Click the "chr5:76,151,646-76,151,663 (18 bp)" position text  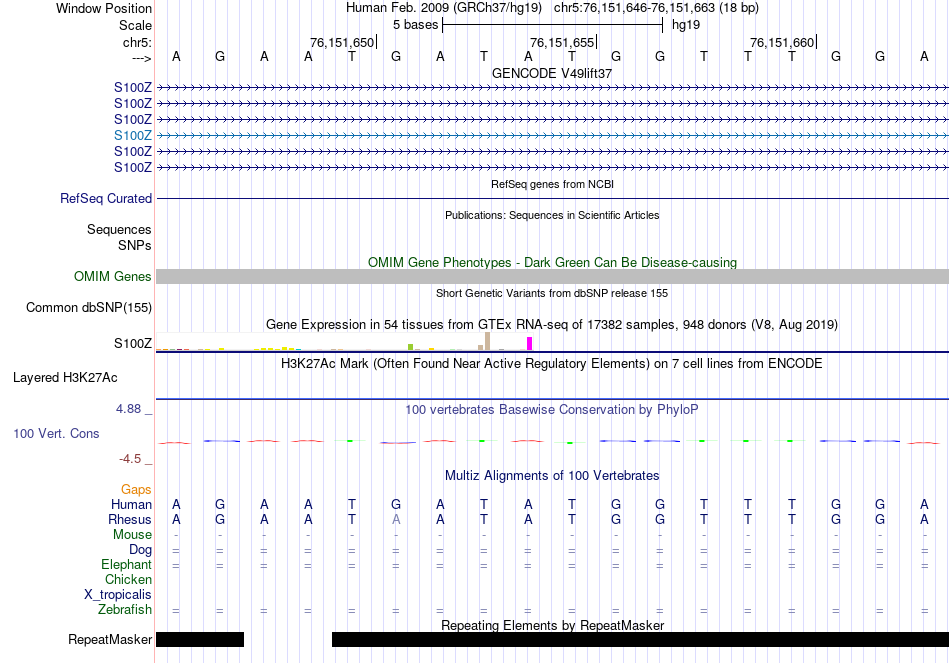[656, 8]
